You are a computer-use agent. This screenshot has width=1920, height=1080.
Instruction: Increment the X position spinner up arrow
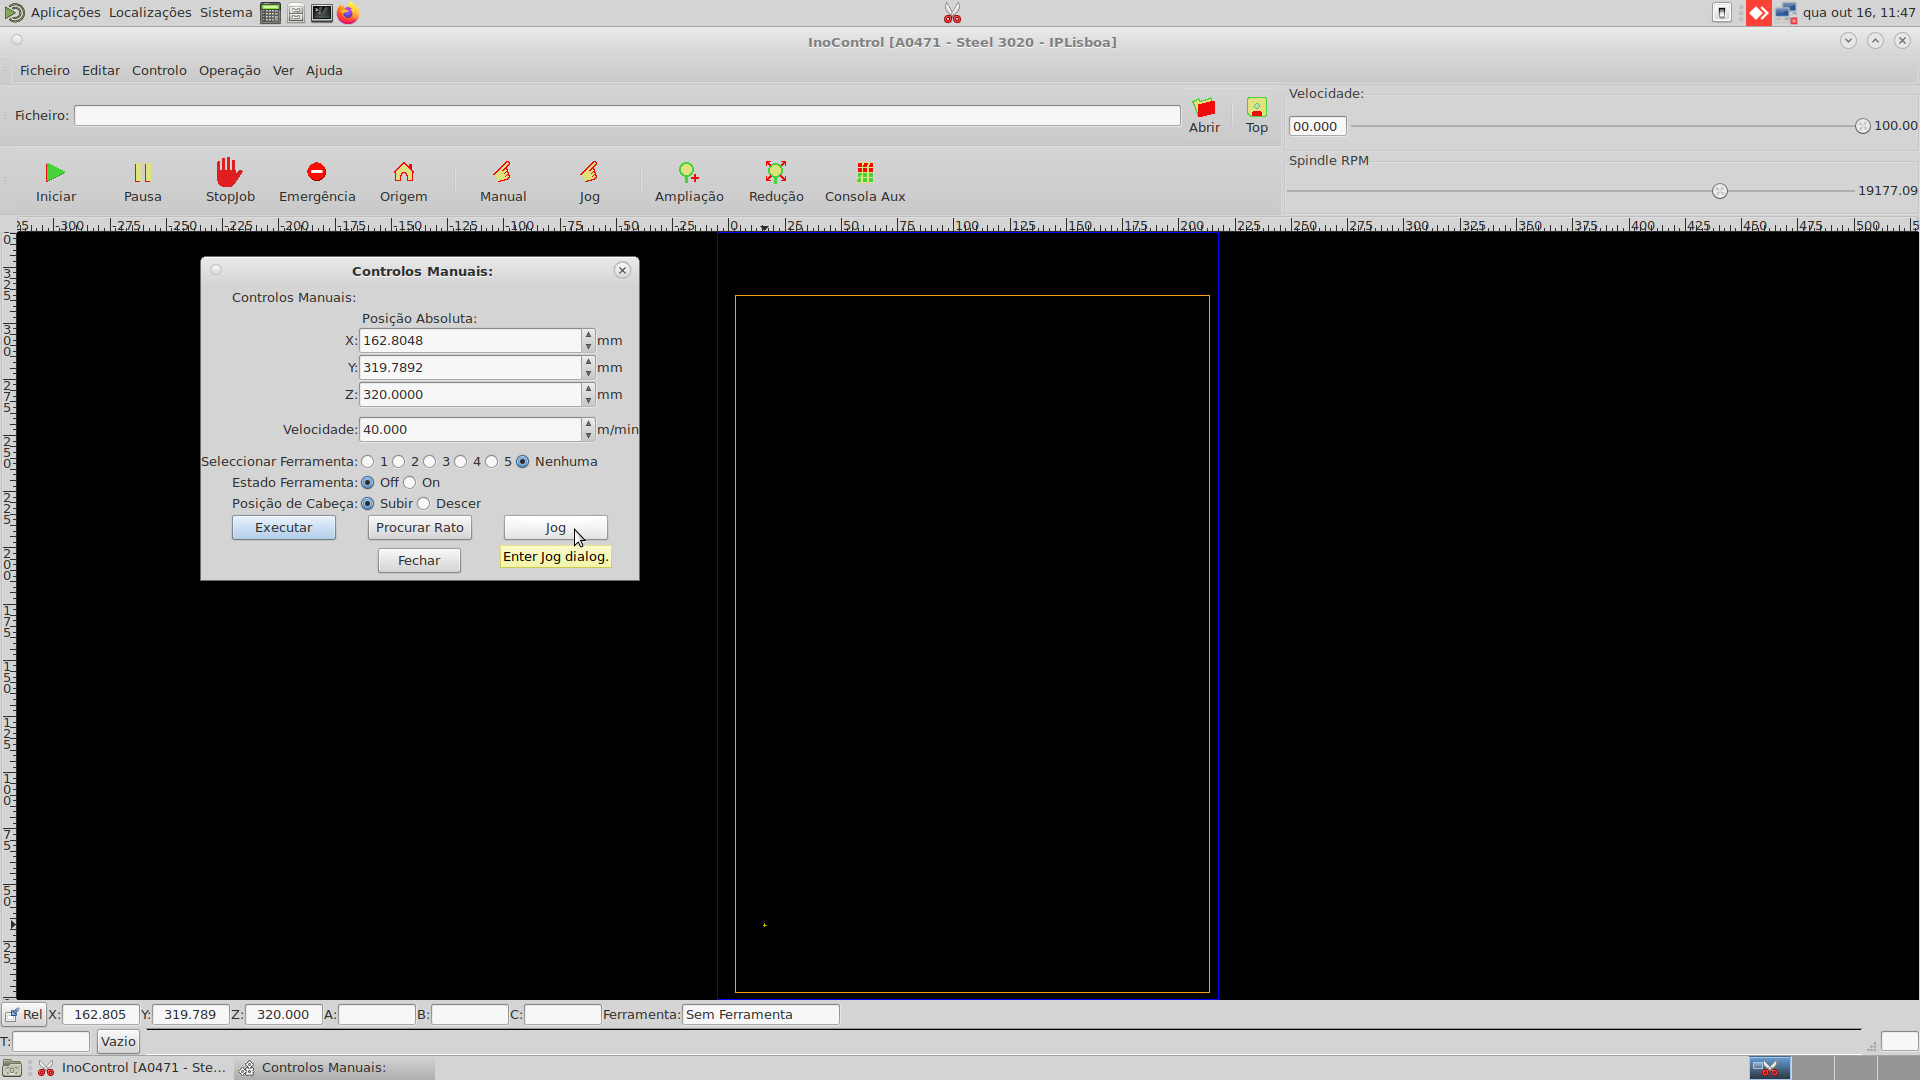(x=588, y=335)
